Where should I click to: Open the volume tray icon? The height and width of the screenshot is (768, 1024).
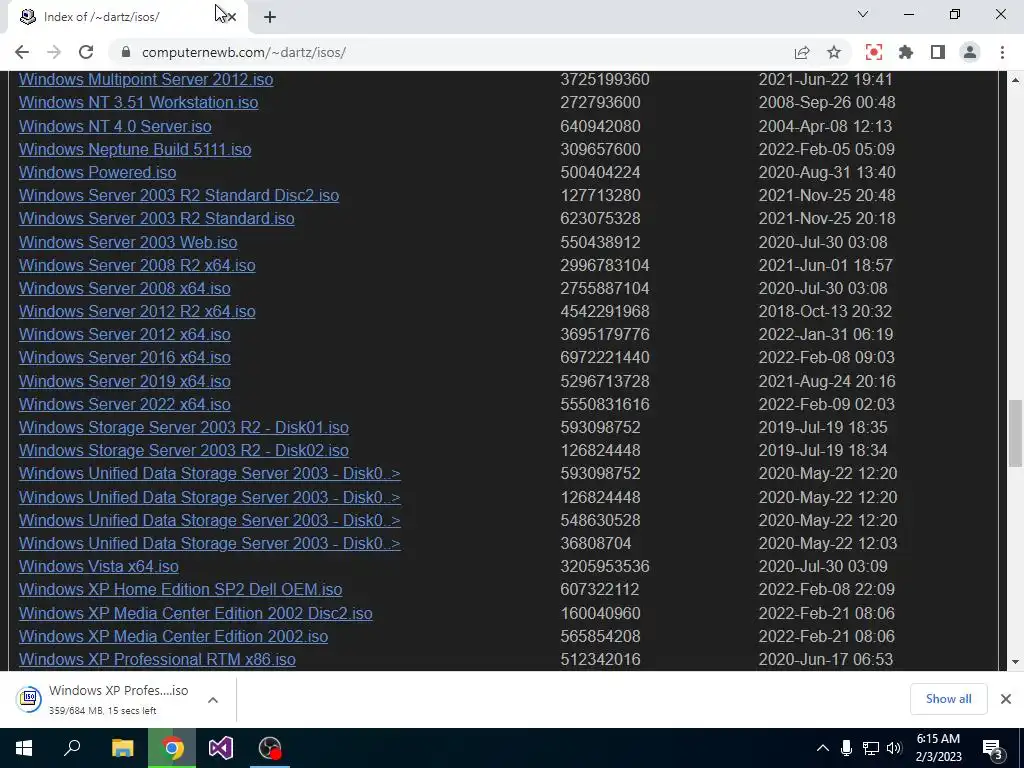pos(894,748)
